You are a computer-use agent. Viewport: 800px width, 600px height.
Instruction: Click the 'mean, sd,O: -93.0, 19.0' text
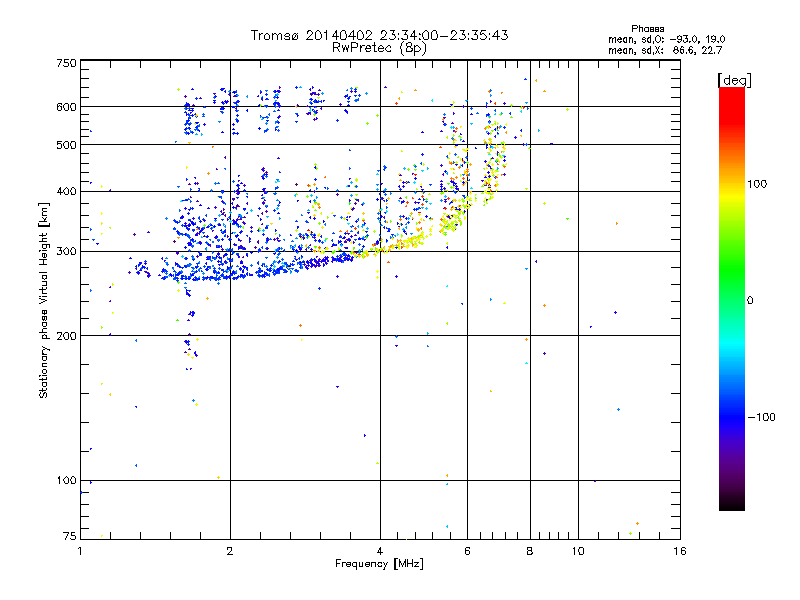click(666, 39)
